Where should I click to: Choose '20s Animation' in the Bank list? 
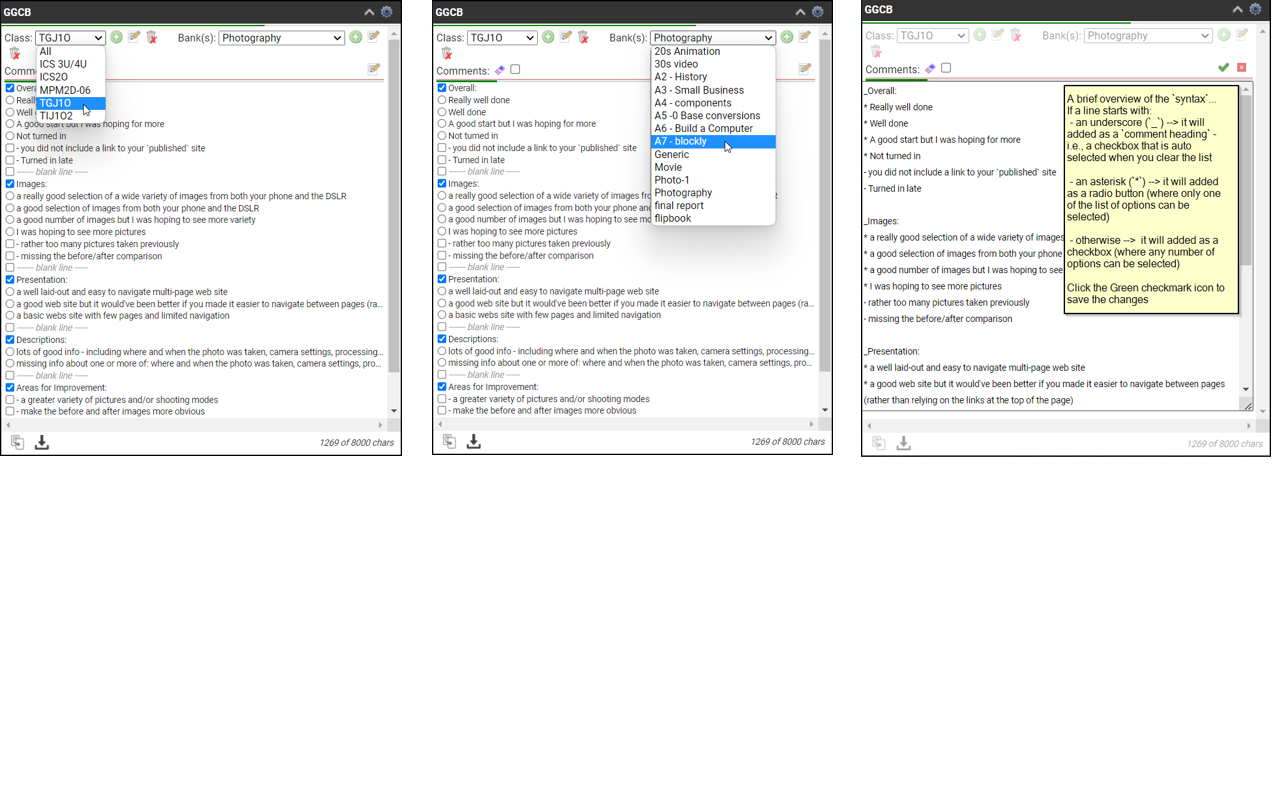click(713, 51)
